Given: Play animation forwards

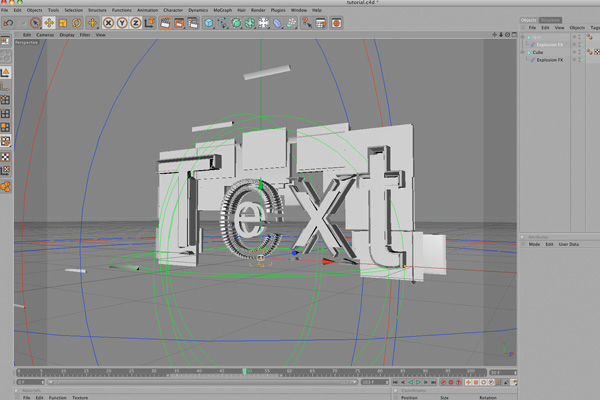Looking at the screenshot, I should point(418,382).
